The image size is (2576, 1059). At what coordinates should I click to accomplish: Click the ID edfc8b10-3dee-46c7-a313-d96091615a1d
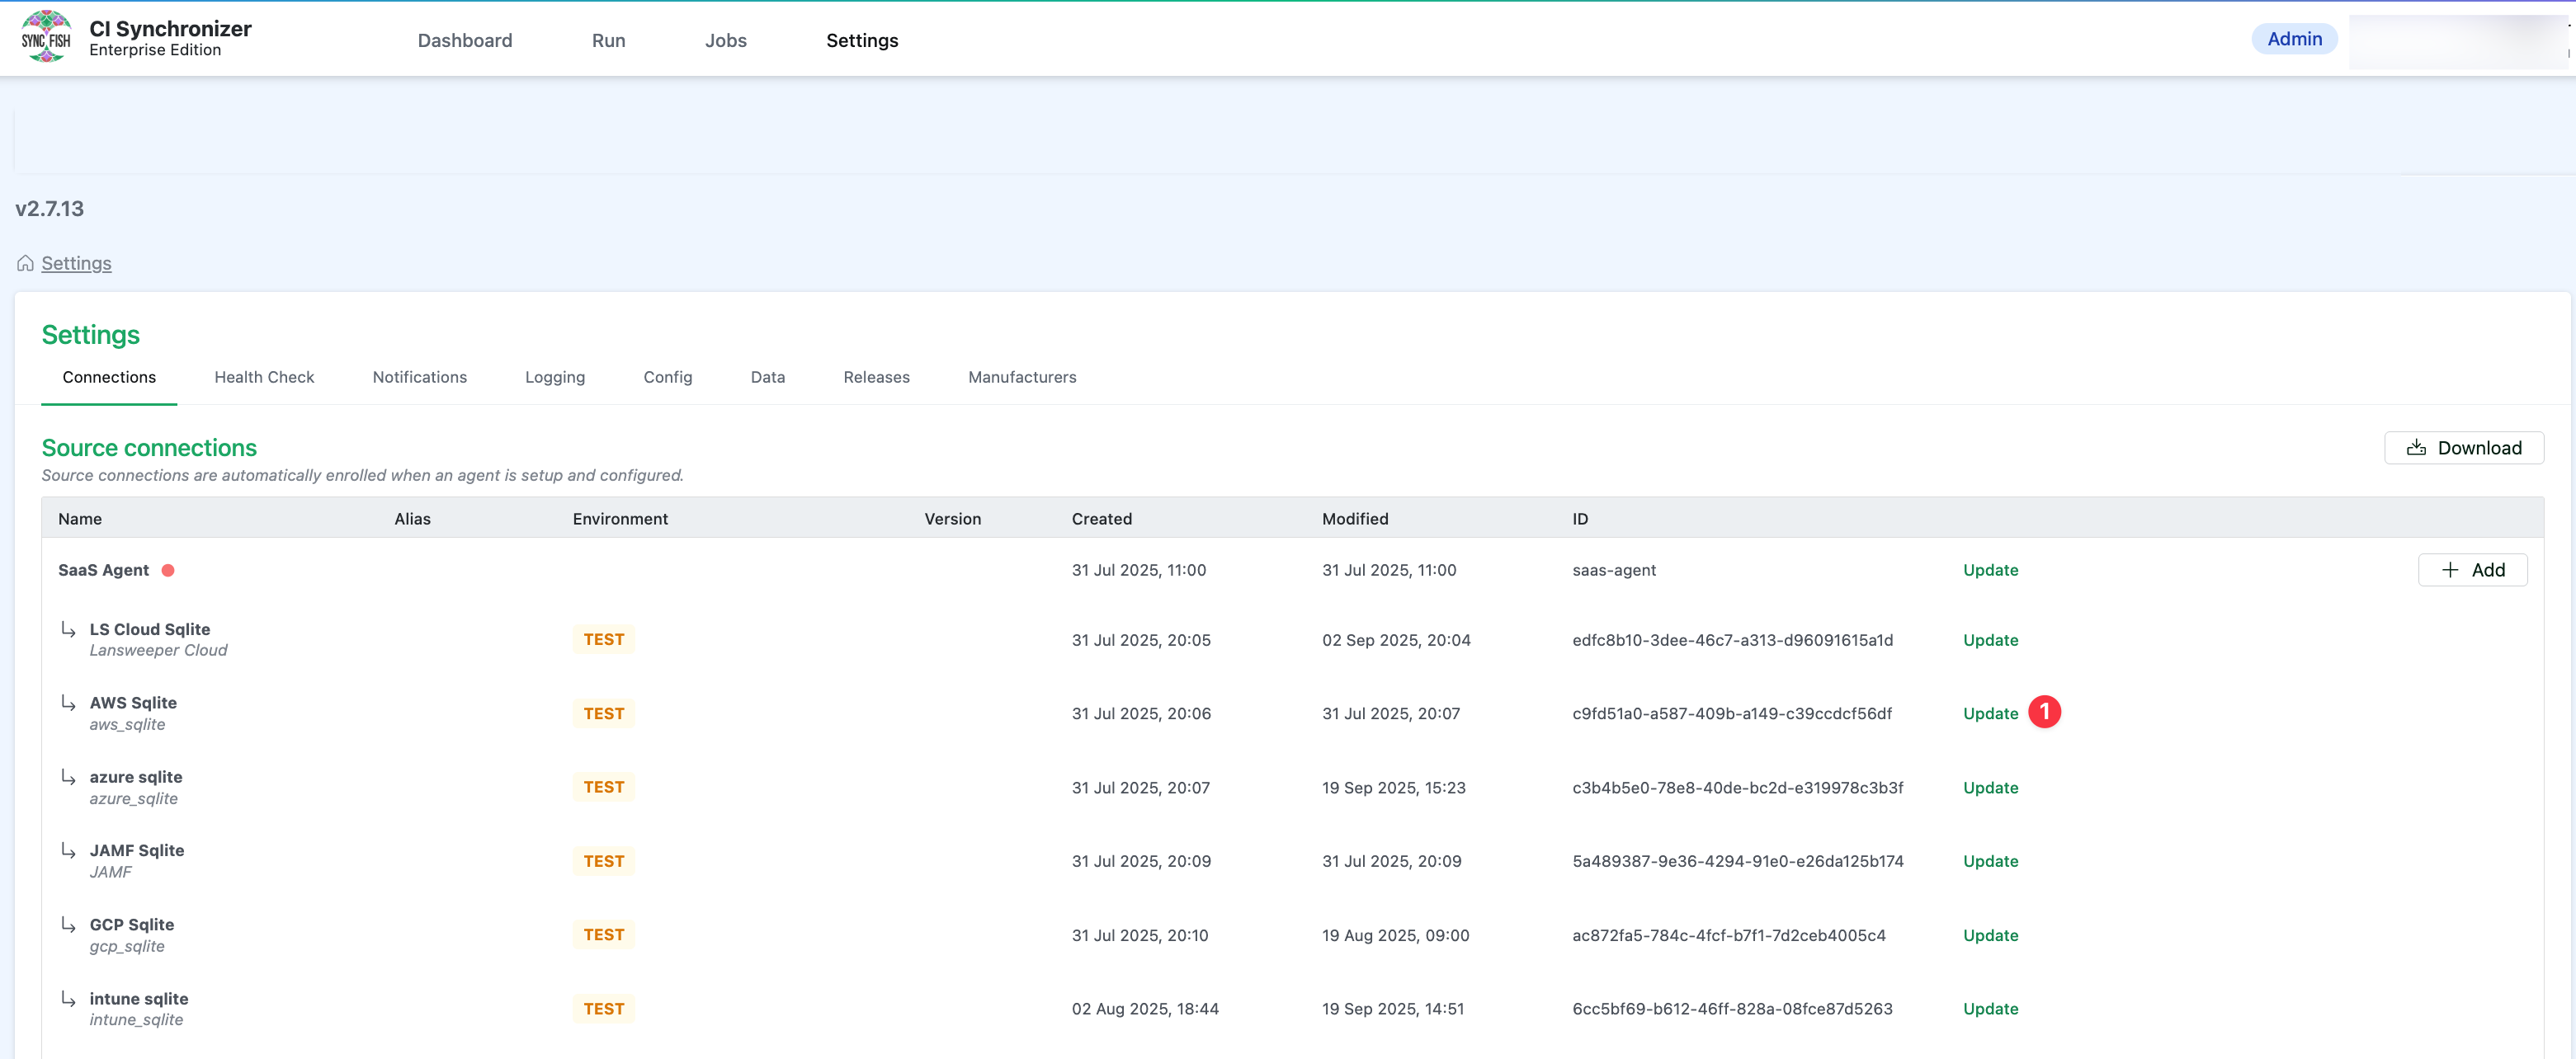(1732, 640)
